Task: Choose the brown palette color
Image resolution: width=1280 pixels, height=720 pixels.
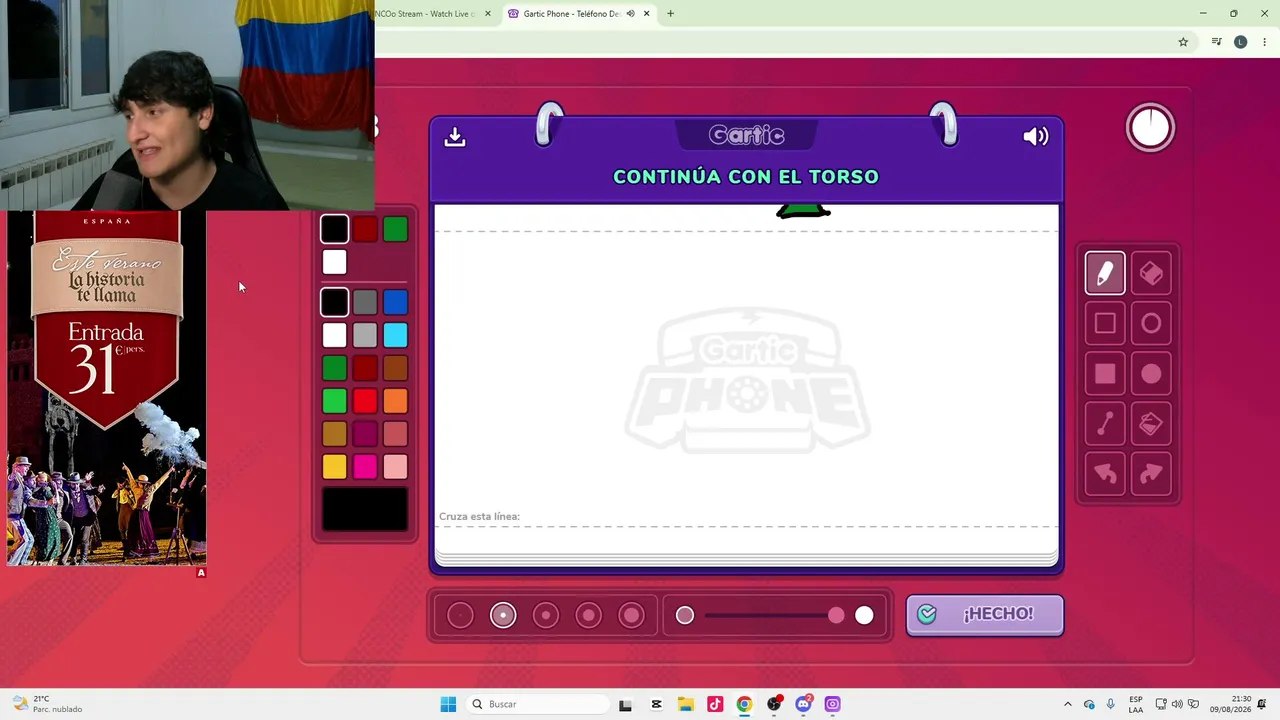Action: (395, 368)
